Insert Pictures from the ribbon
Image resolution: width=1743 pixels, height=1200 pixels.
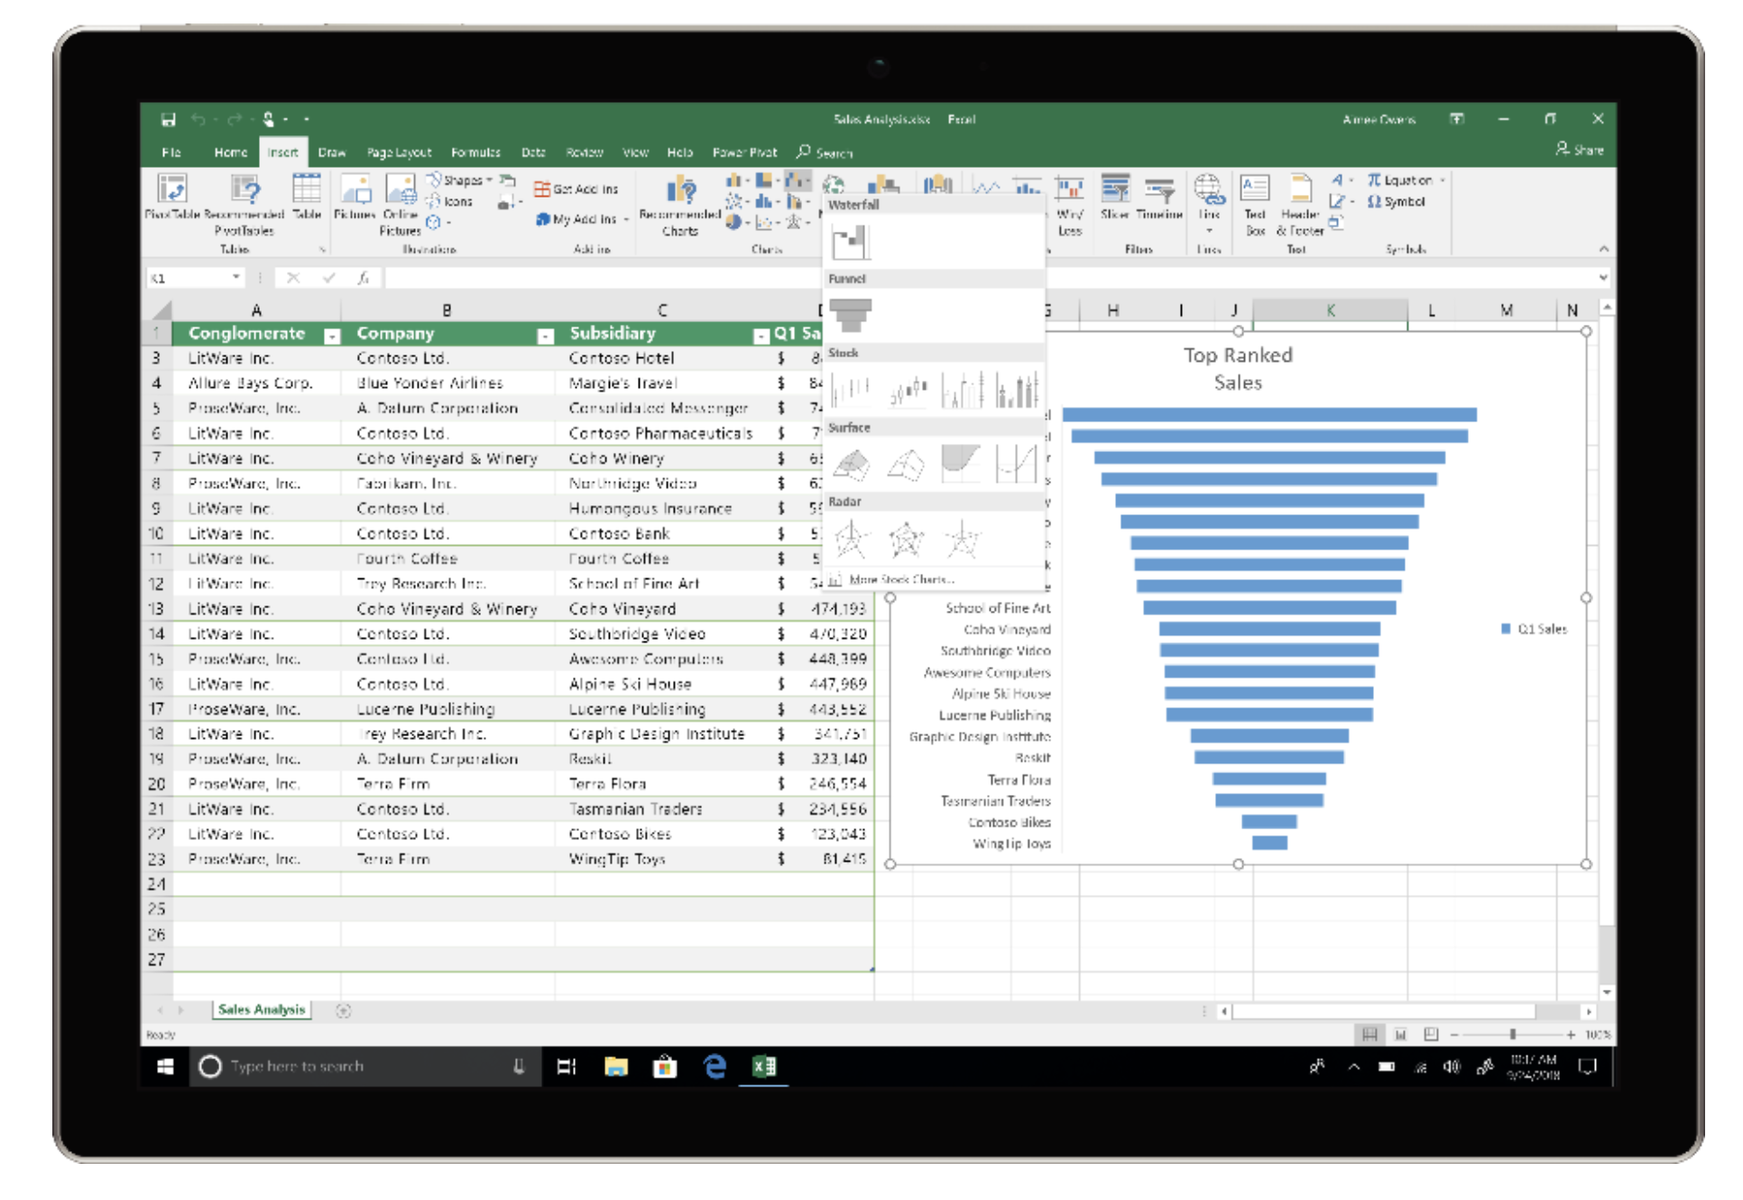(354, 197)
